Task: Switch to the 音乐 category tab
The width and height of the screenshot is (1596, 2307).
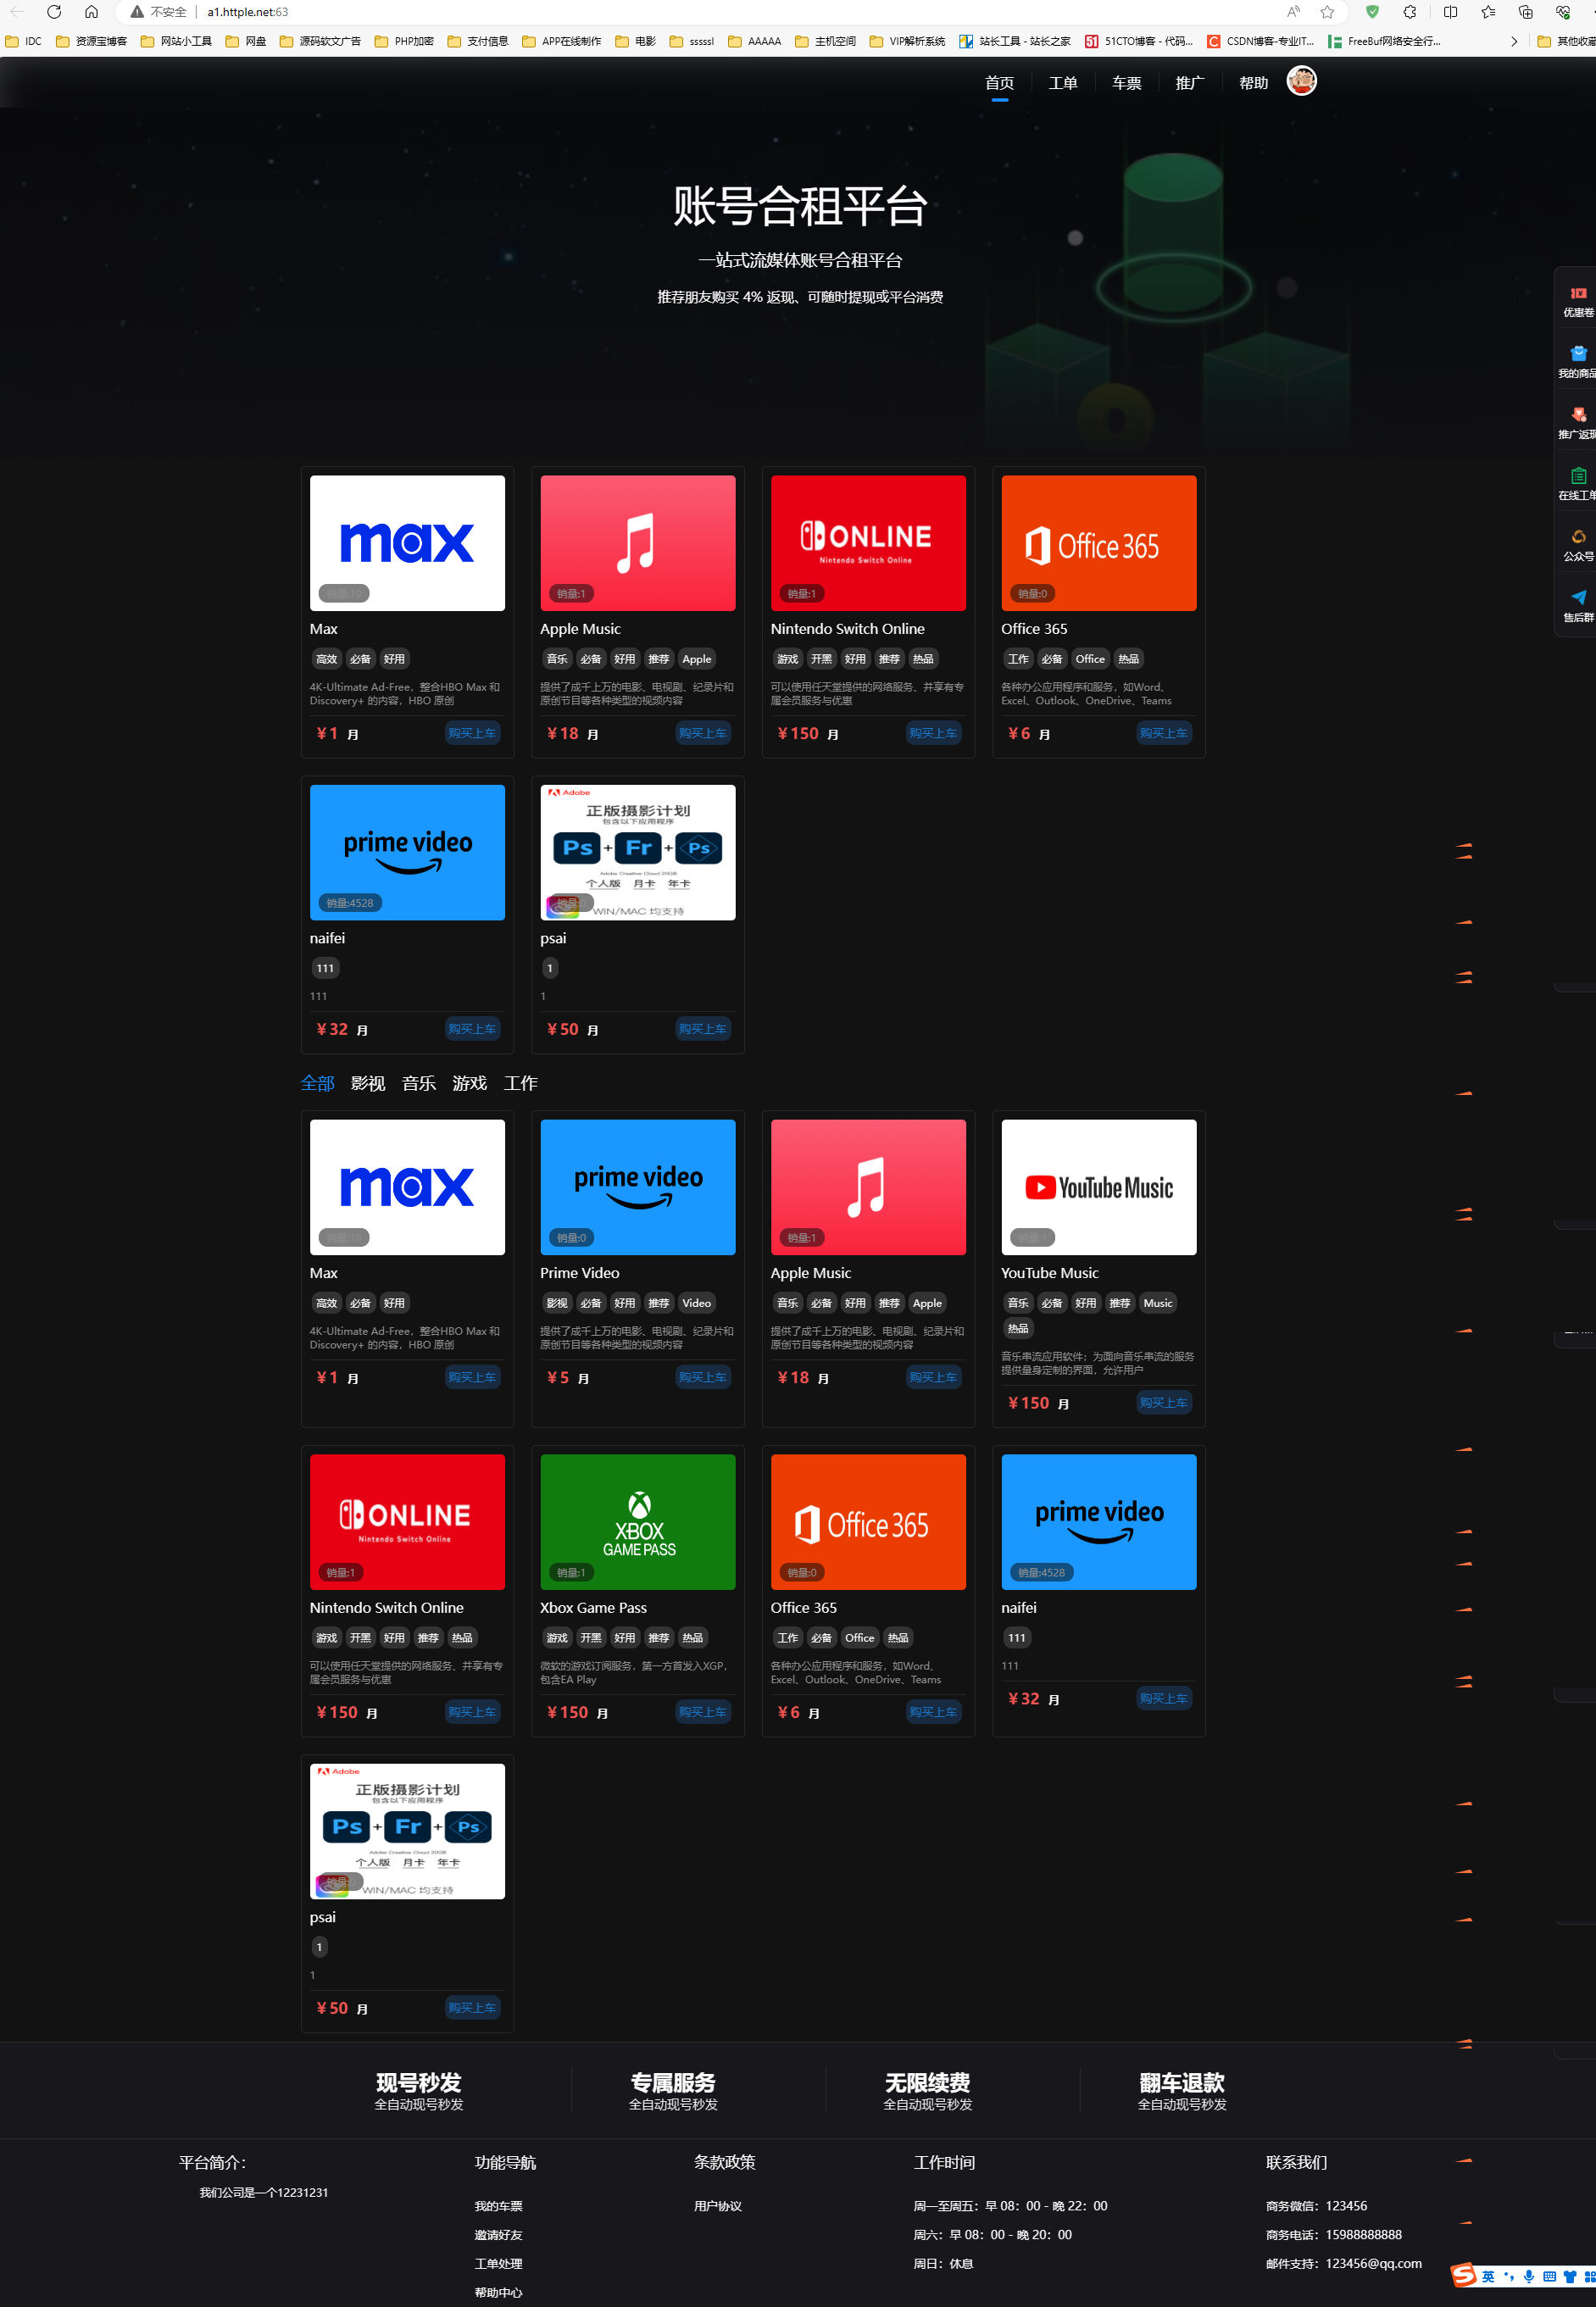Action: click(x=419, y=1083)
